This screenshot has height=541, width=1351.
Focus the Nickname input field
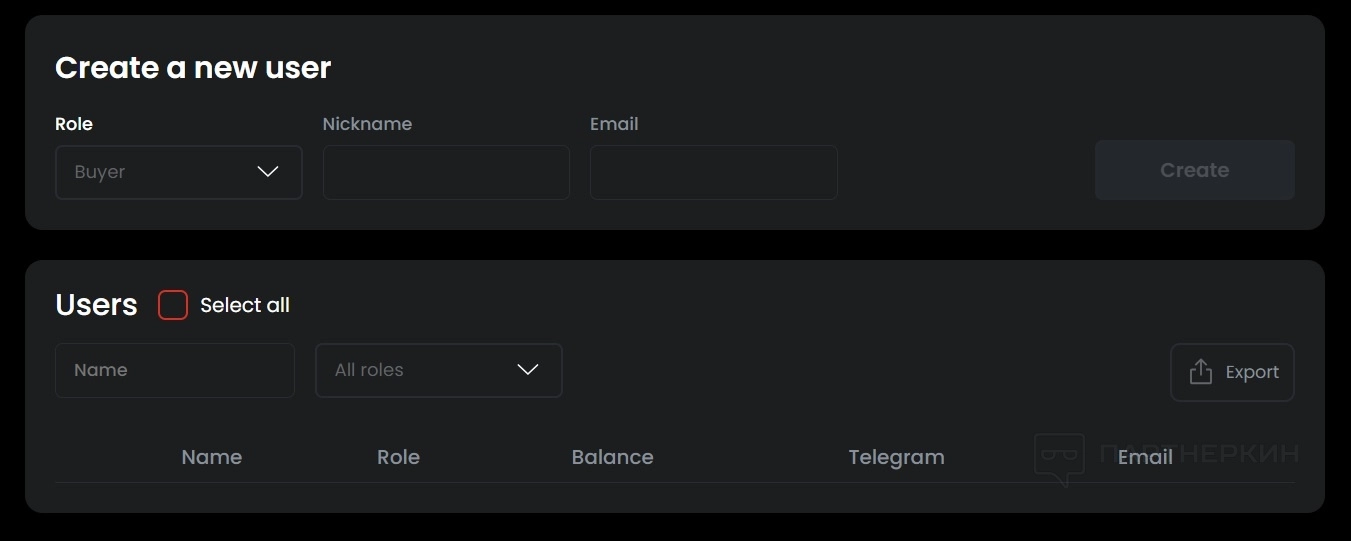446,172
